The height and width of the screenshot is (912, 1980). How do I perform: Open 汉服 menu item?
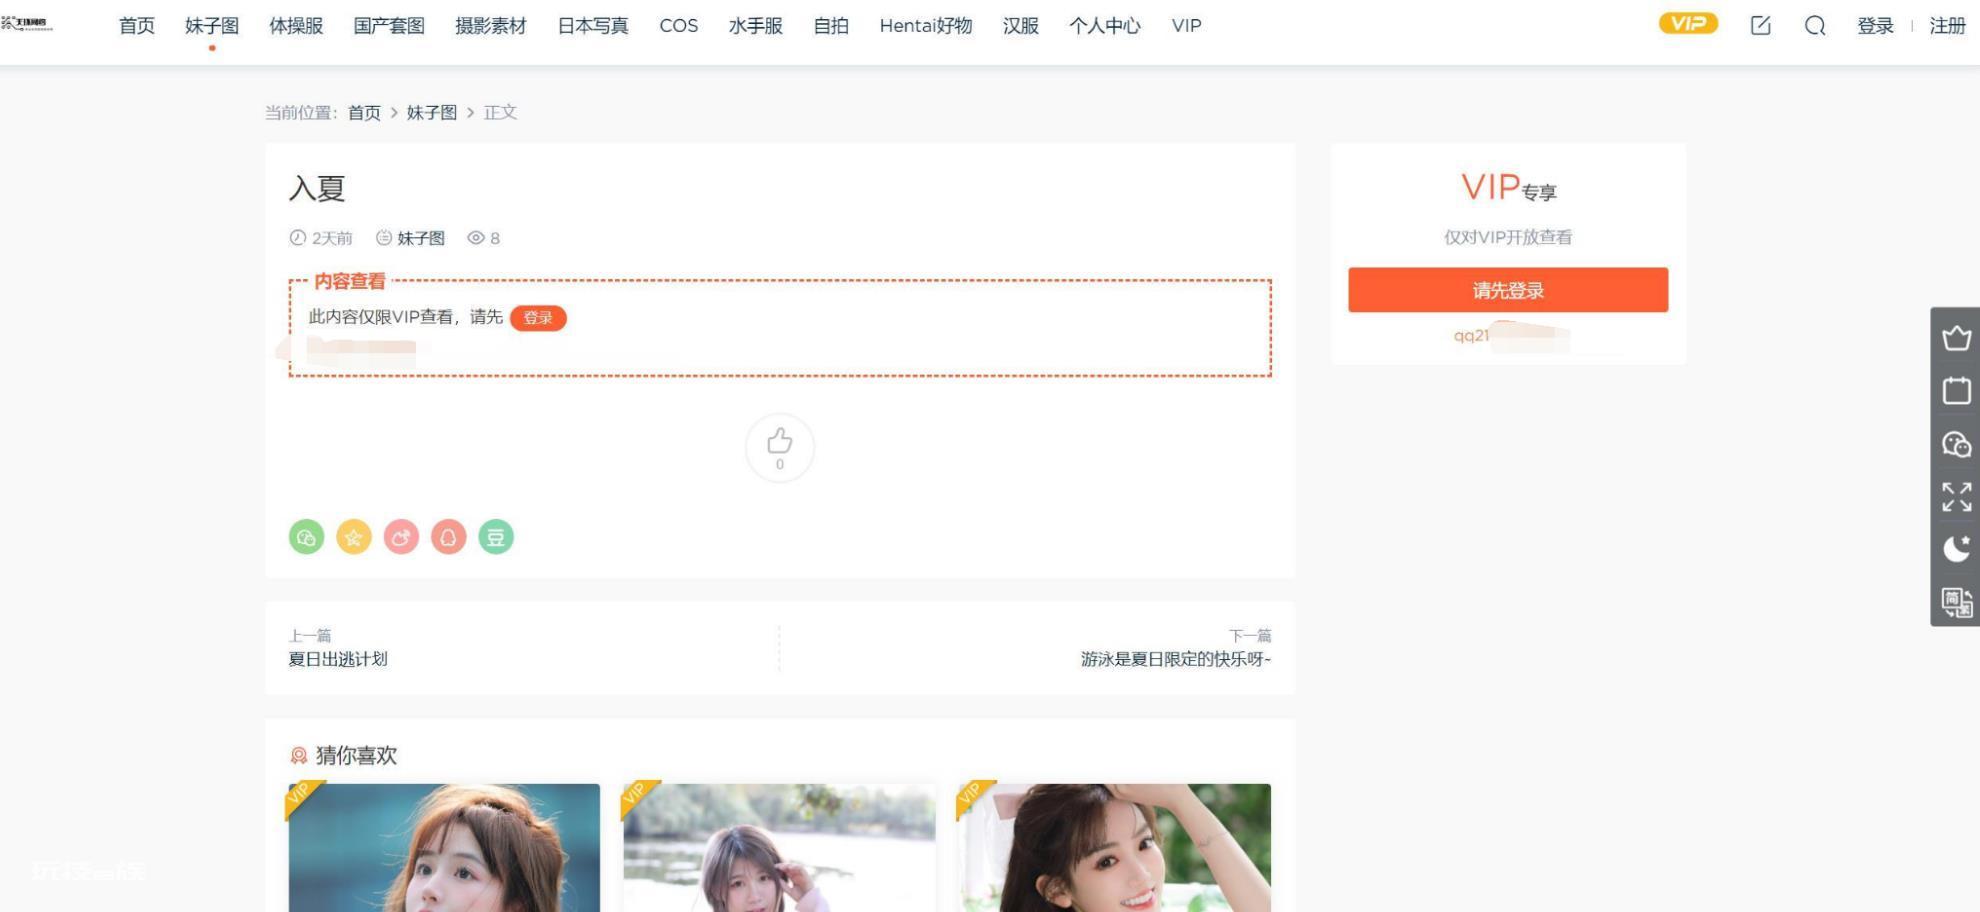pyautogui.click(x=1021, y=26)
